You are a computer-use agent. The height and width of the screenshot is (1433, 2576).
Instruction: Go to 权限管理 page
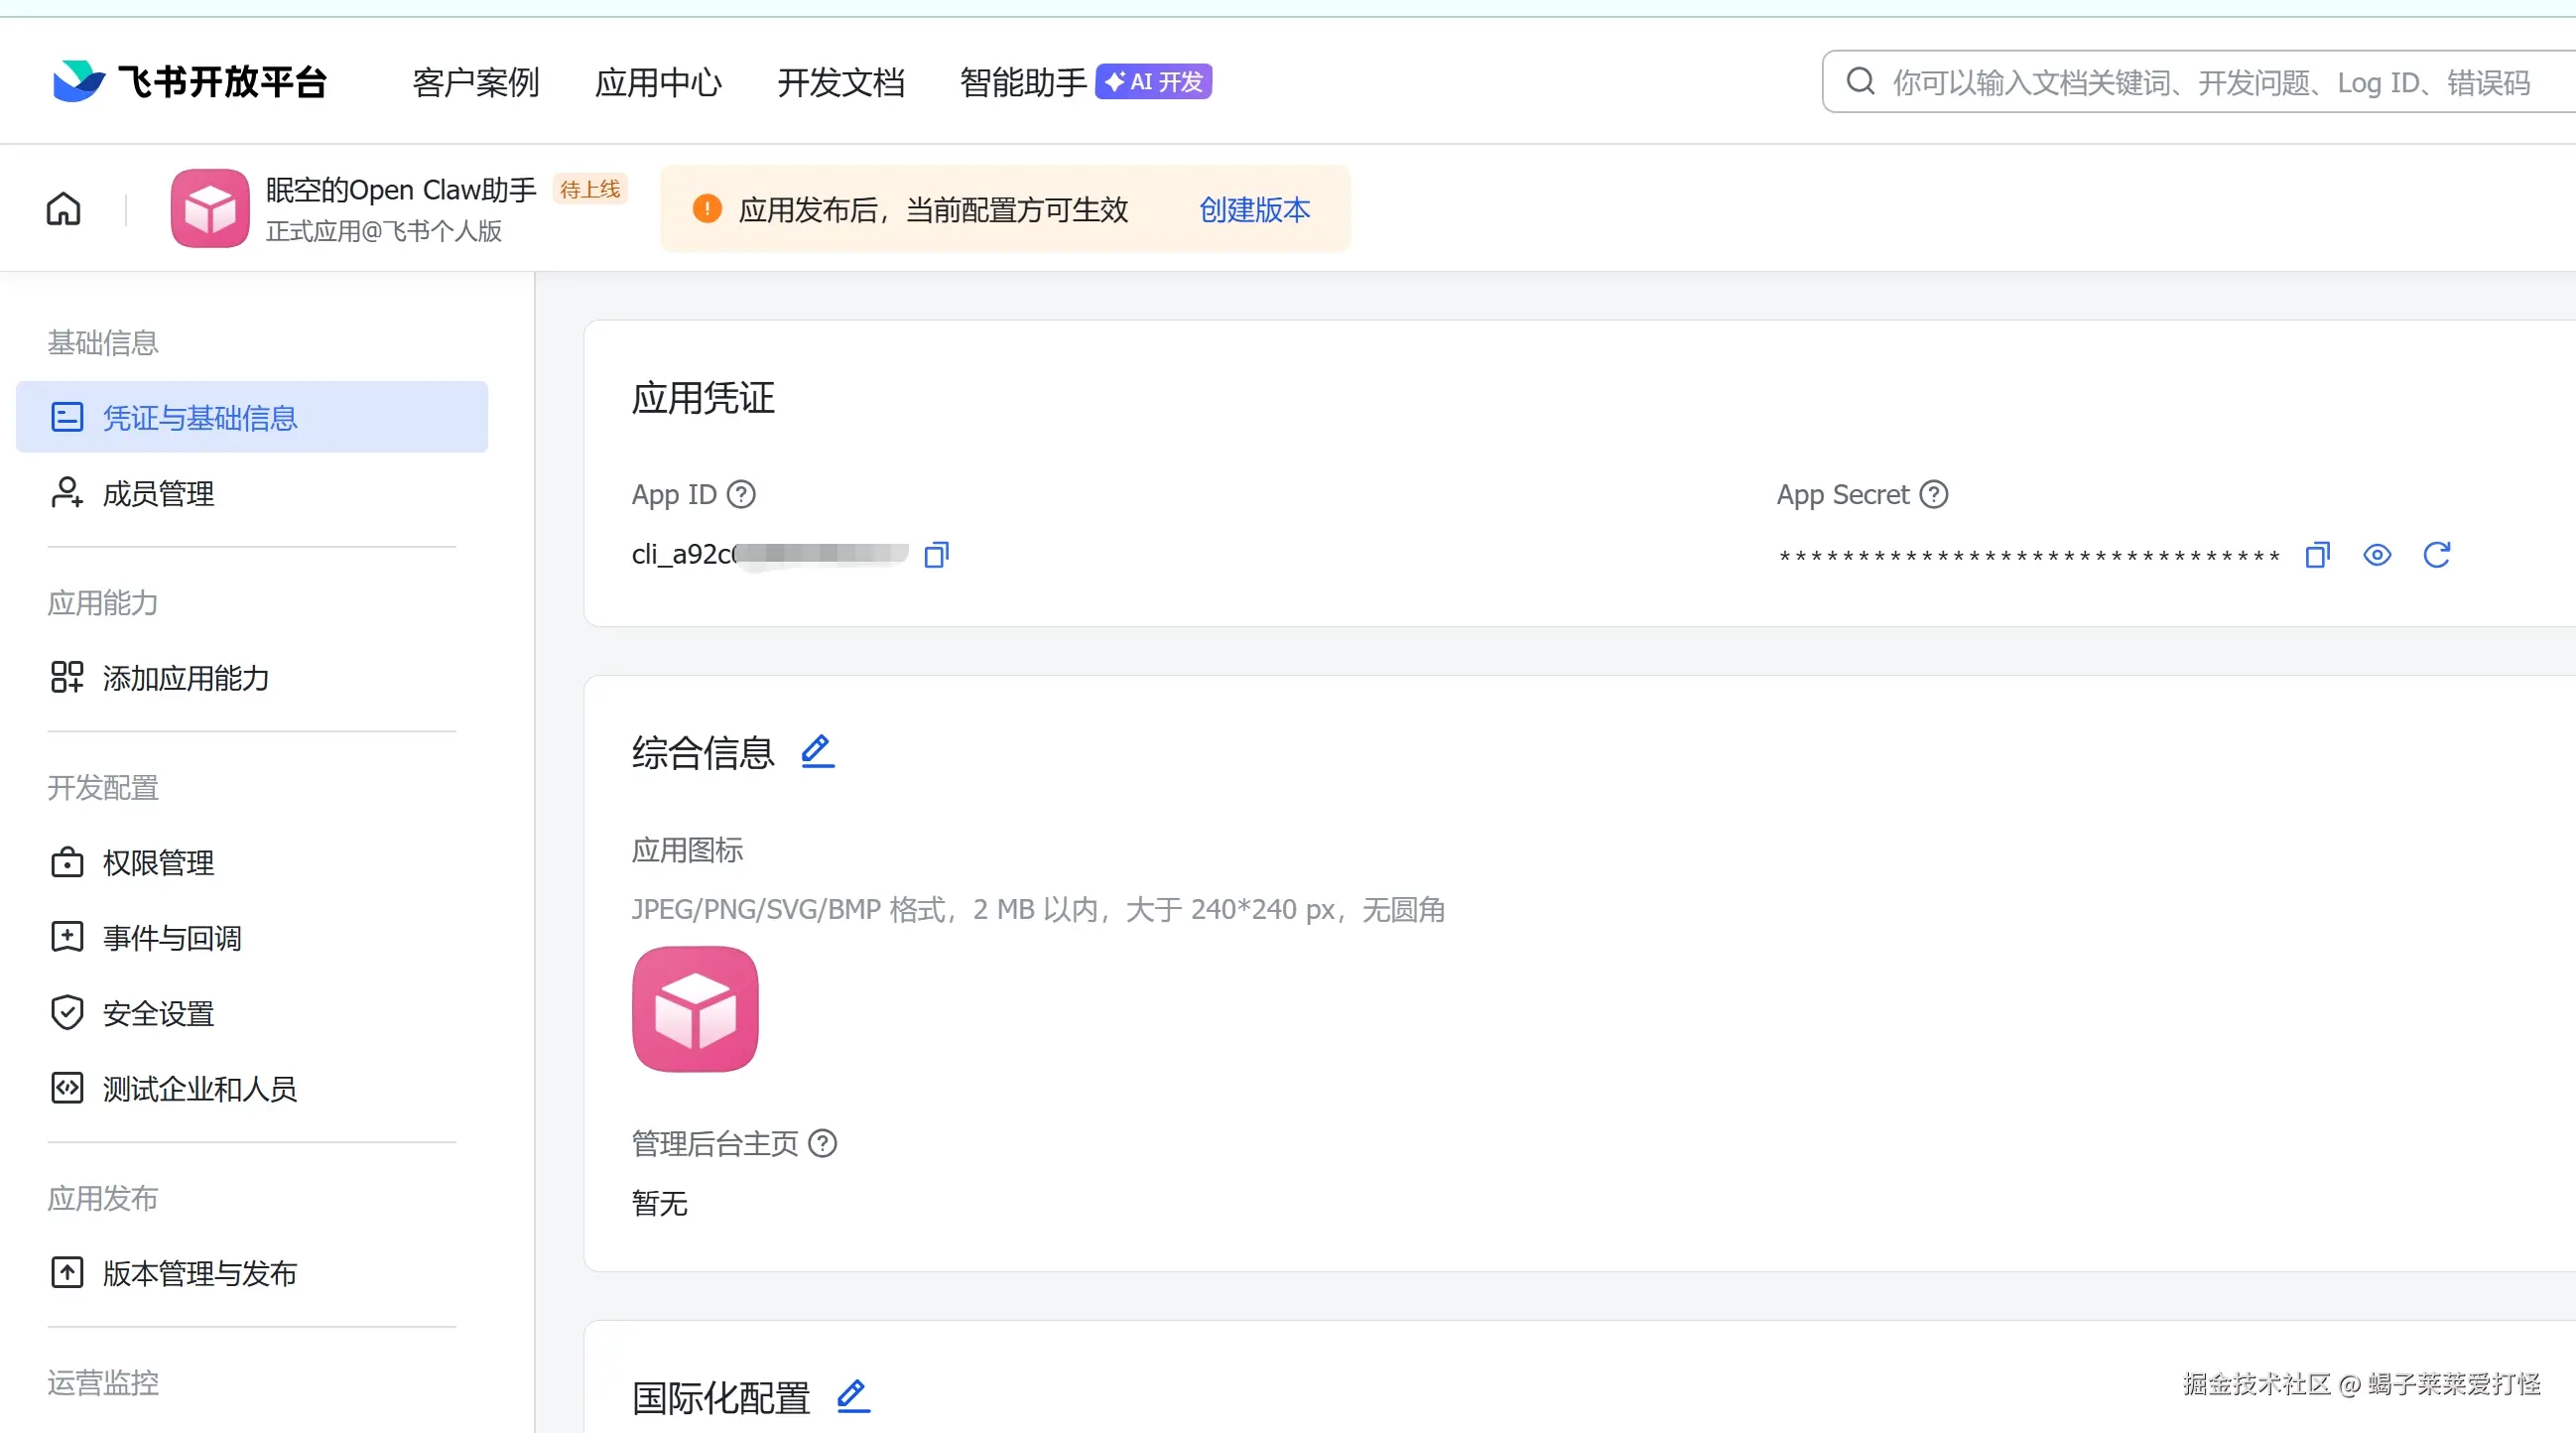158,862
